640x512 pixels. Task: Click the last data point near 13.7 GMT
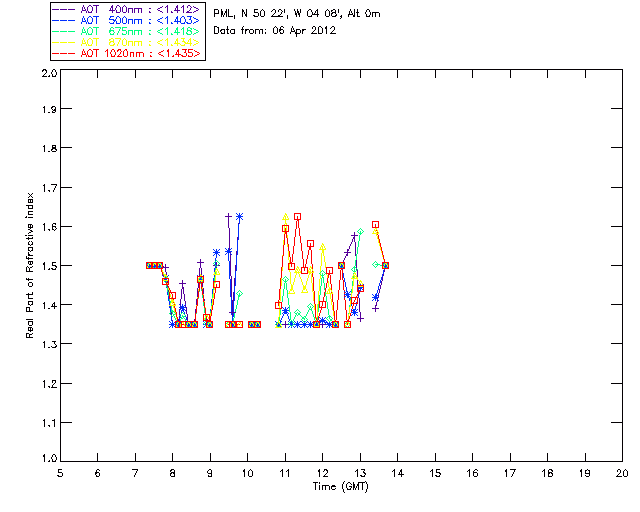(385, 265)
